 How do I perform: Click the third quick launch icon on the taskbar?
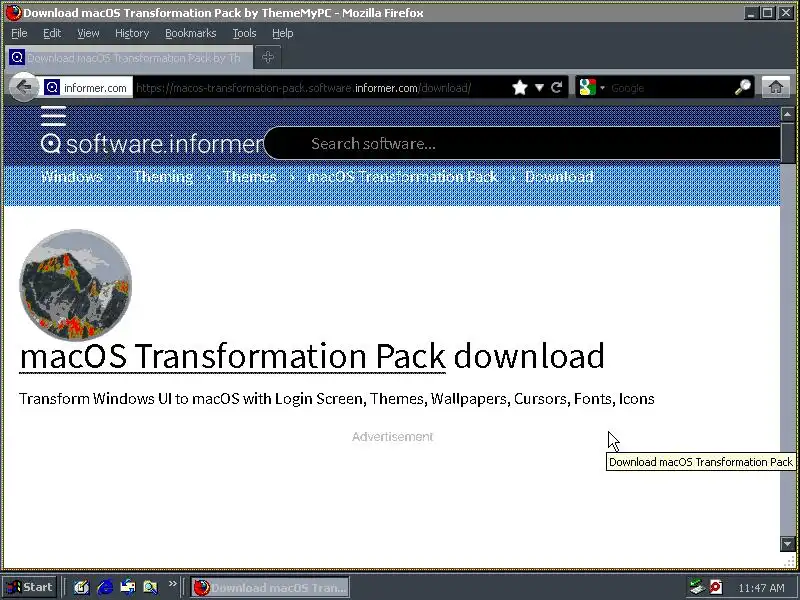tap(128, 587)
